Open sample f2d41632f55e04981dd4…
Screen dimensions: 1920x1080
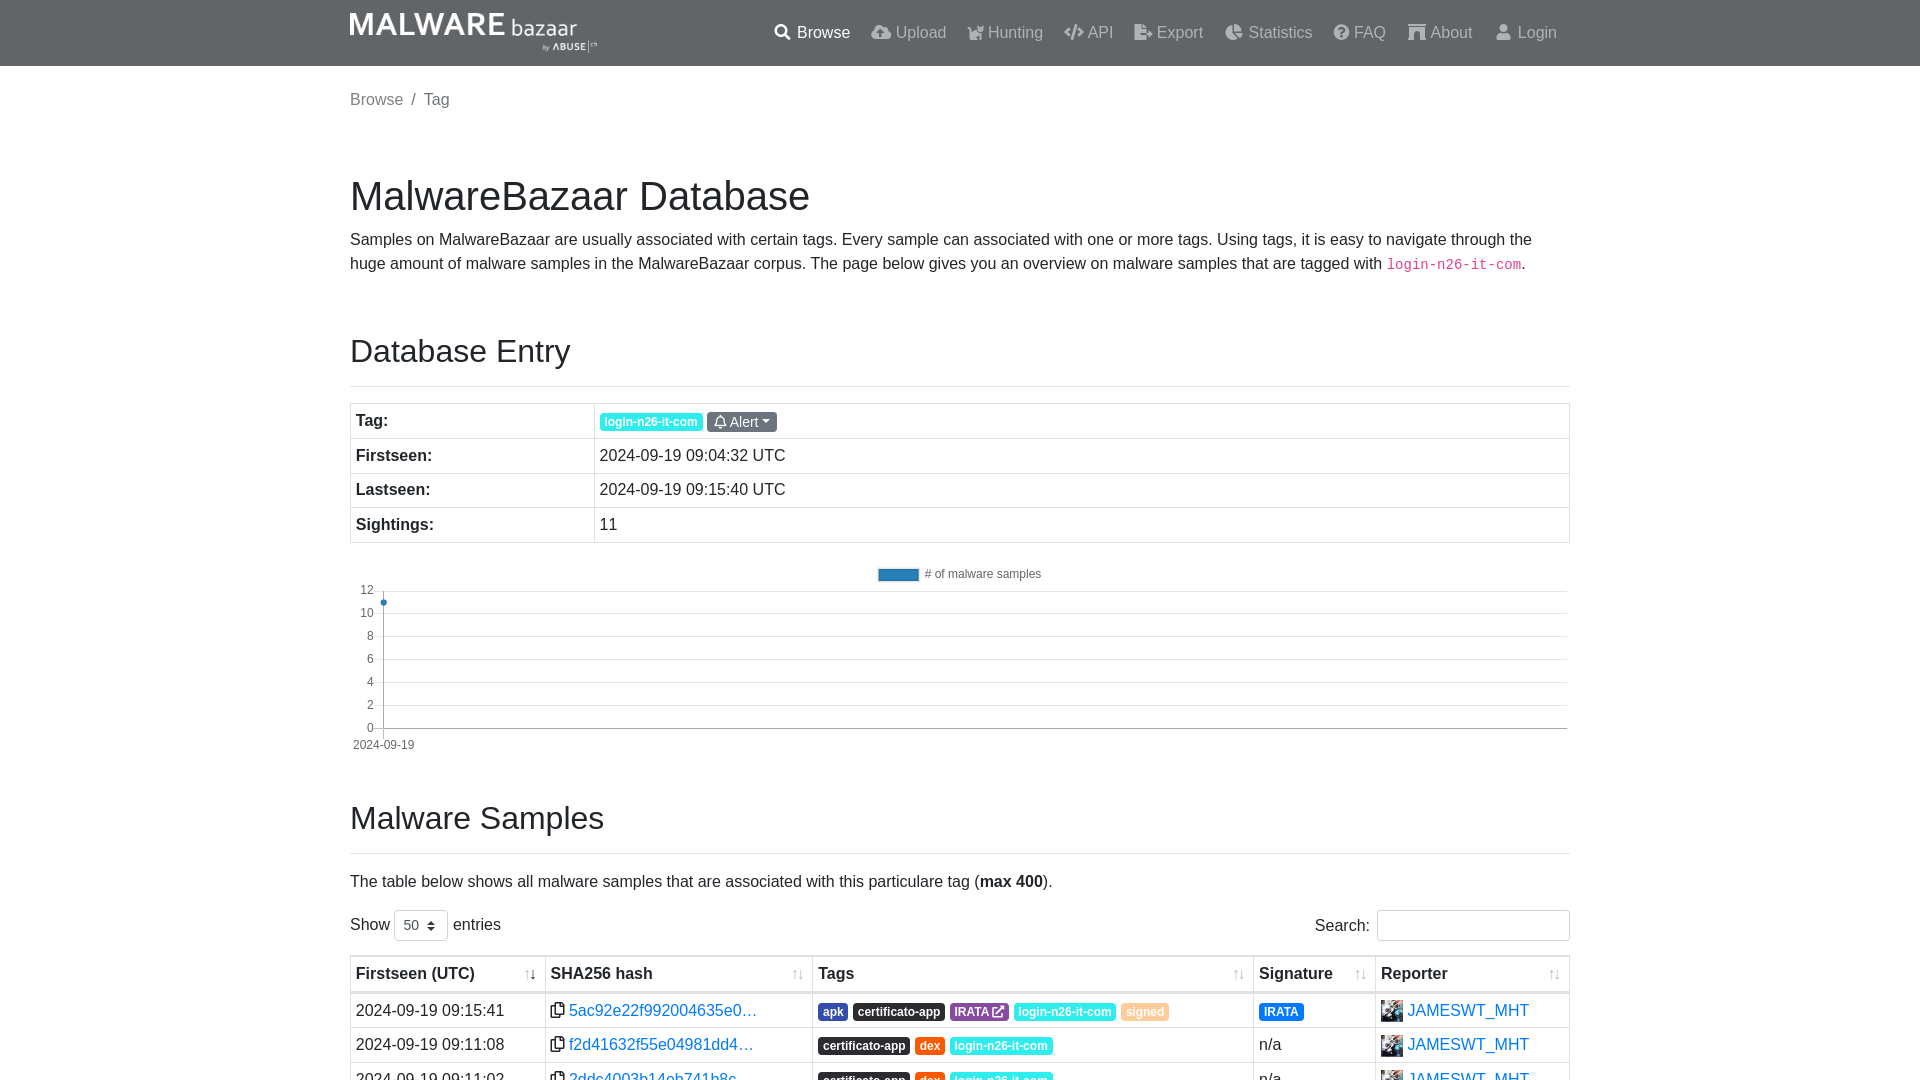coord(661,1045)
